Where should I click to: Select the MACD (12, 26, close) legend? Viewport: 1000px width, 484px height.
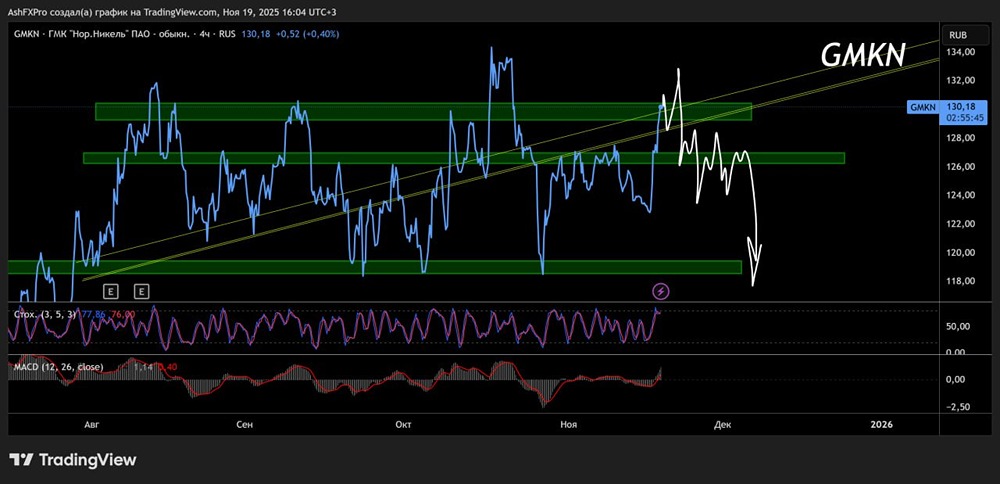(58, 367)
